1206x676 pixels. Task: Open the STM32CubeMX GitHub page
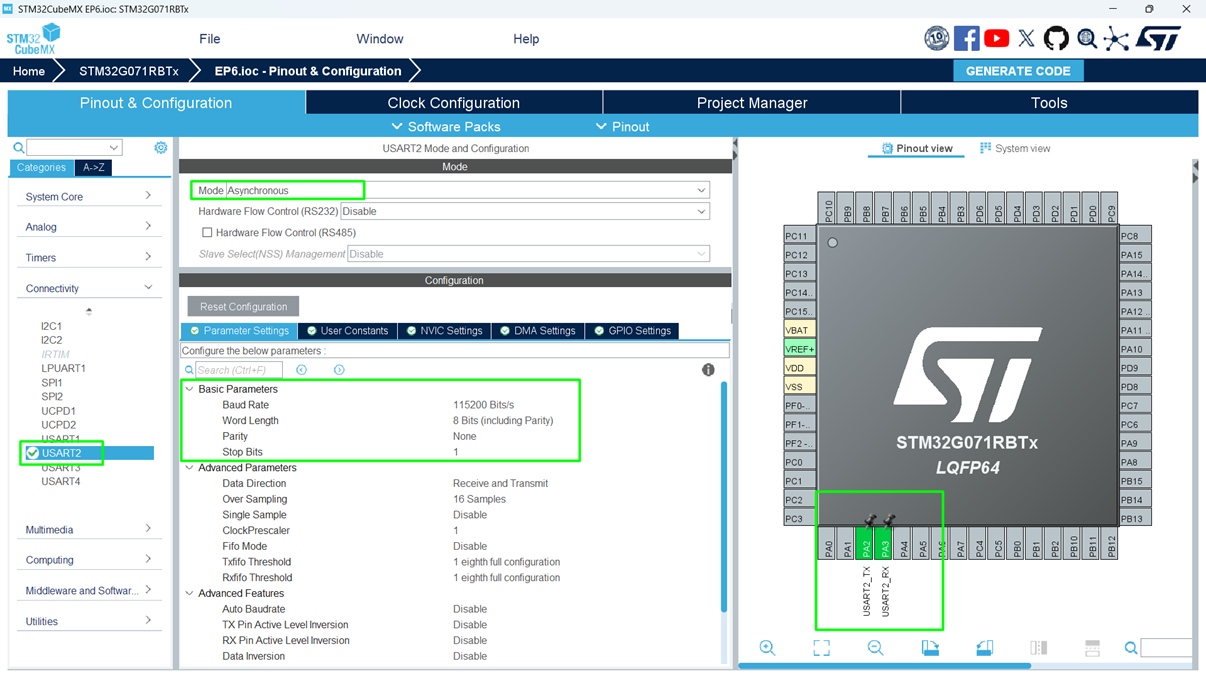(1056, 38)
